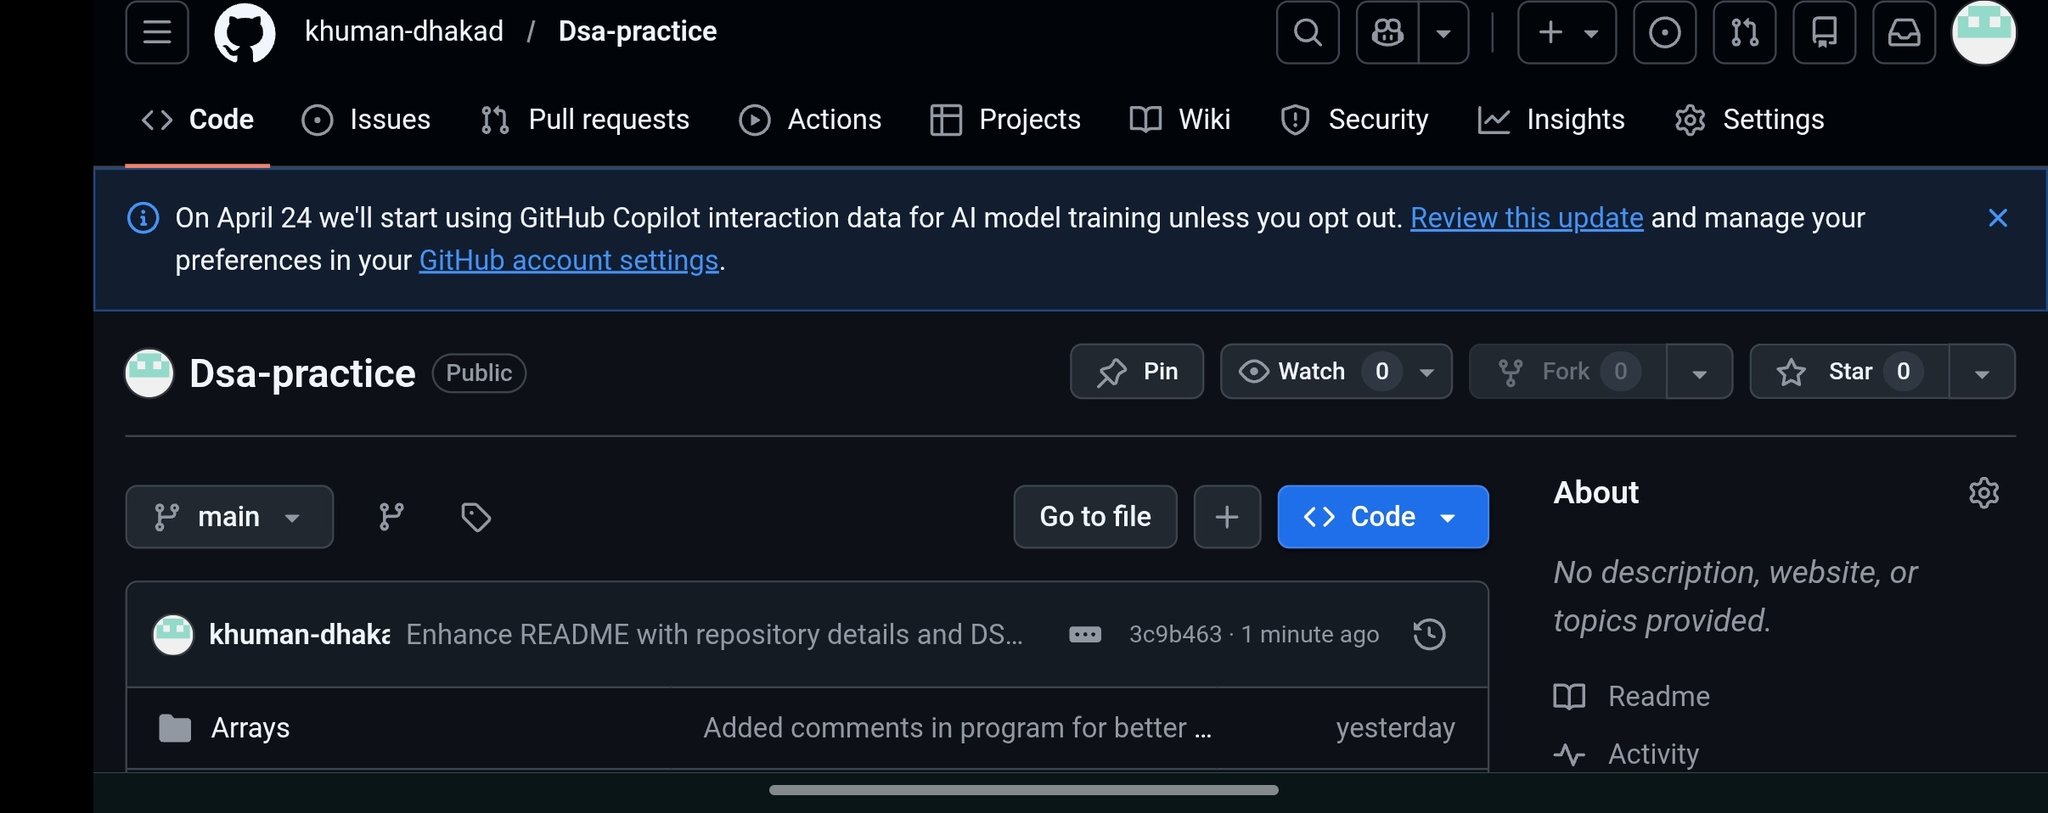
Task: Open the search icon in header
Action: coord(1307,32)
